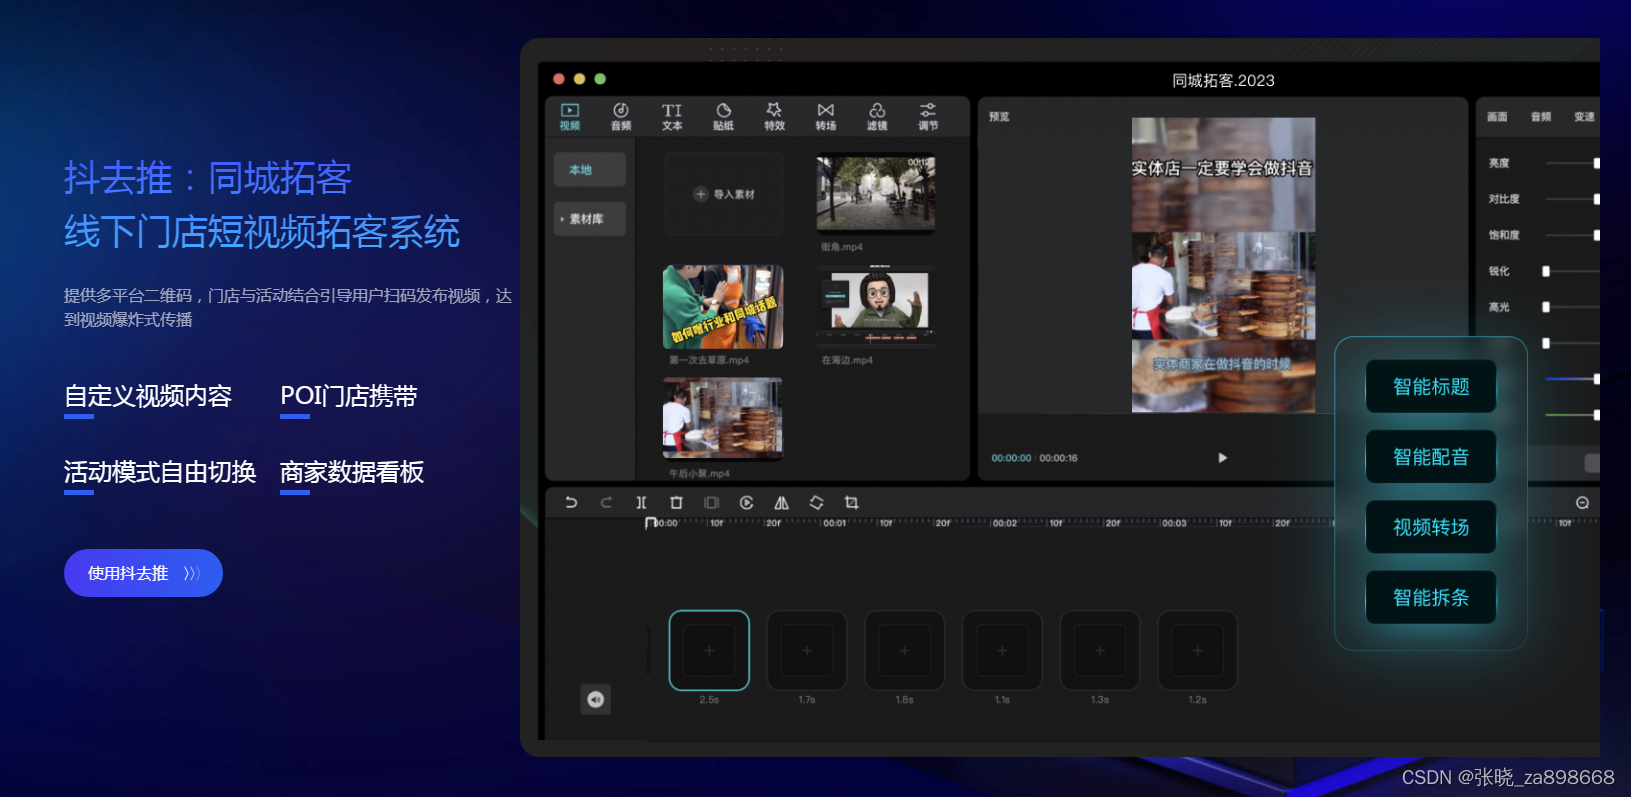Click the 导入素材 import area
The width and height of the screenshot is (1631, 797).
click(724, 194)
